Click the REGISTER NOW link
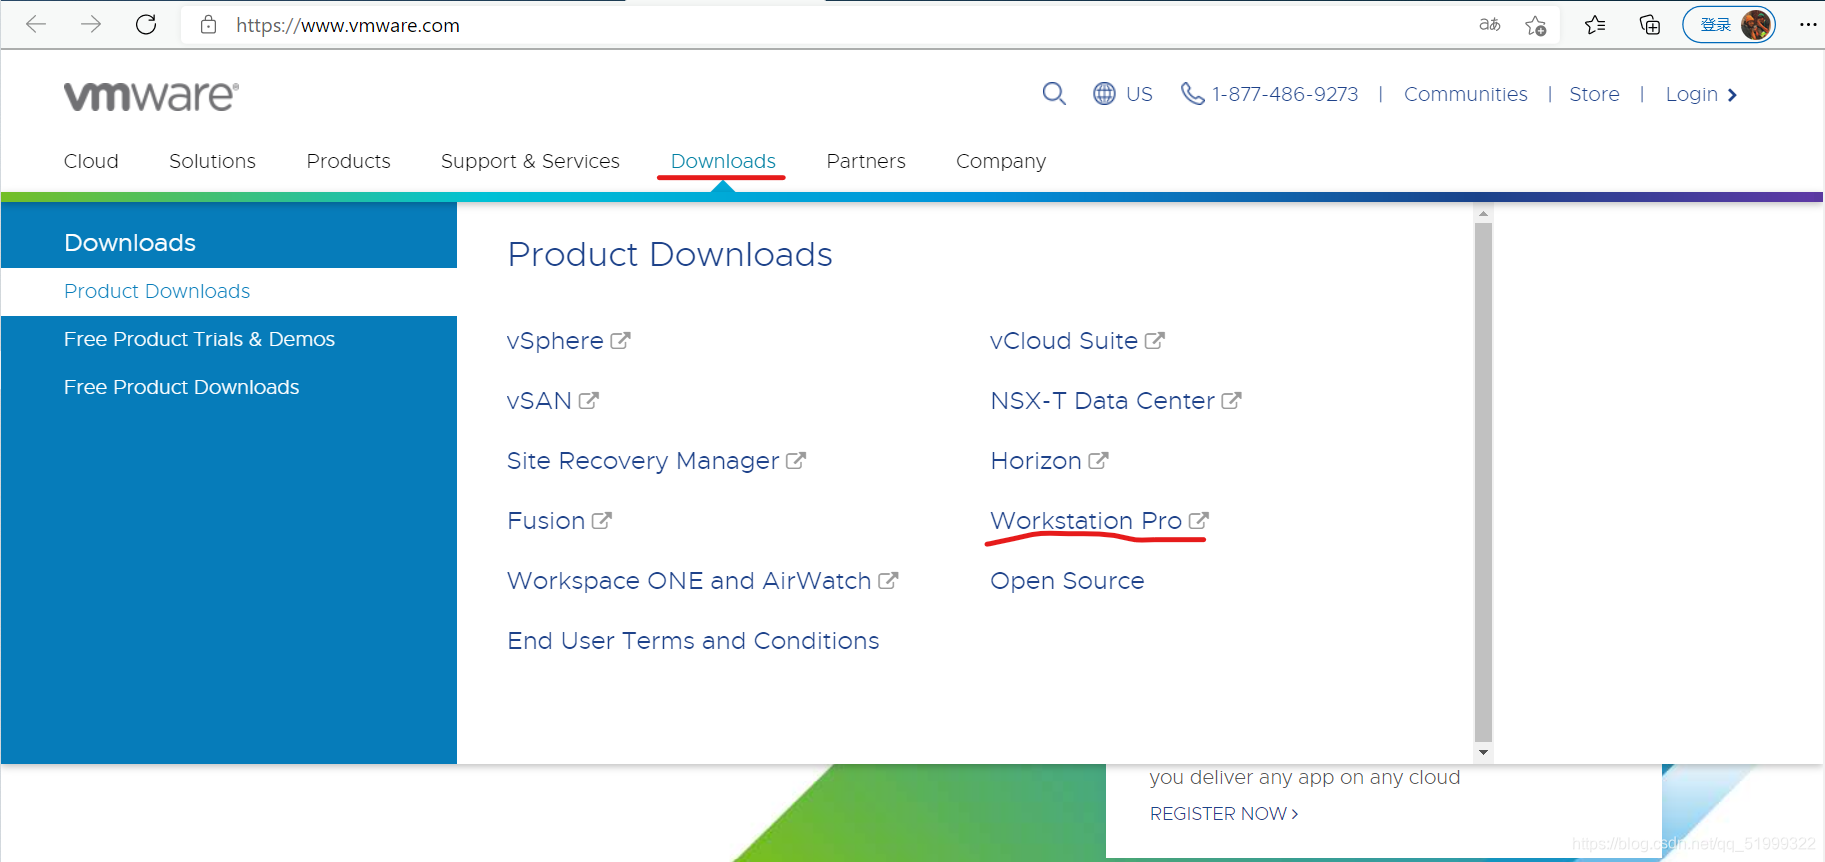Screen dimensions: 1825x862 (x=1224, y=814)
